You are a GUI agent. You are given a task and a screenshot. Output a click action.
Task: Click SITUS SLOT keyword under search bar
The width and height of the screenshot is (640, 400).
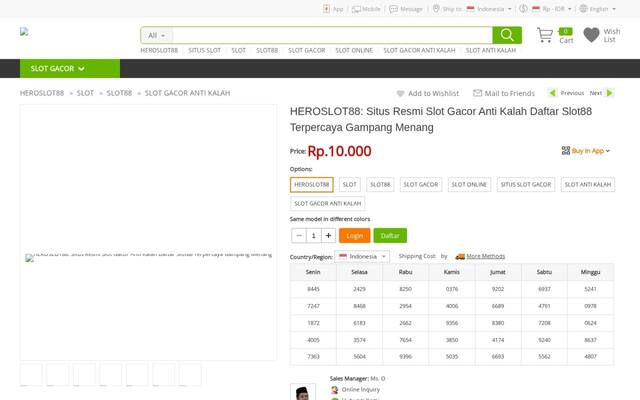click(204, 50)
